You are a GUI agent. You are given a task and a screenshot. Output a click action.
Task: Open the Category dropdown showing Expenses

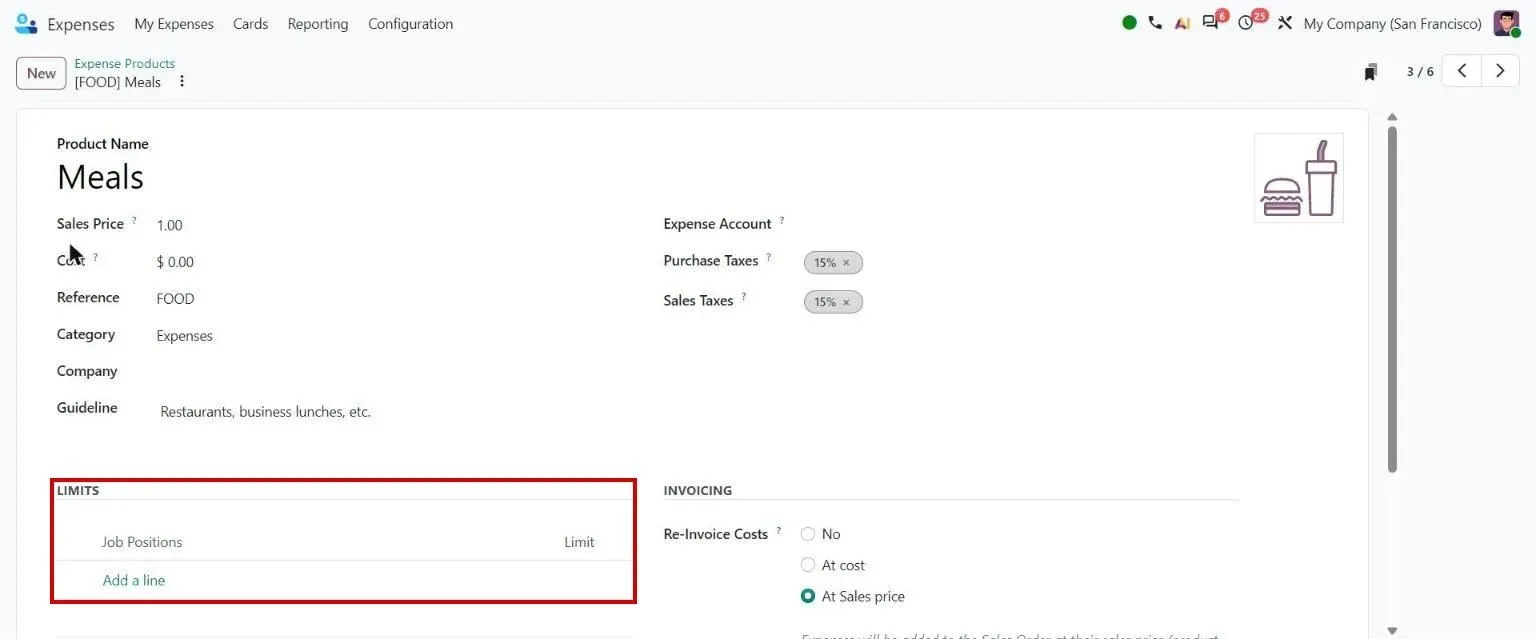pyautogui.click(x=392, y=336)
